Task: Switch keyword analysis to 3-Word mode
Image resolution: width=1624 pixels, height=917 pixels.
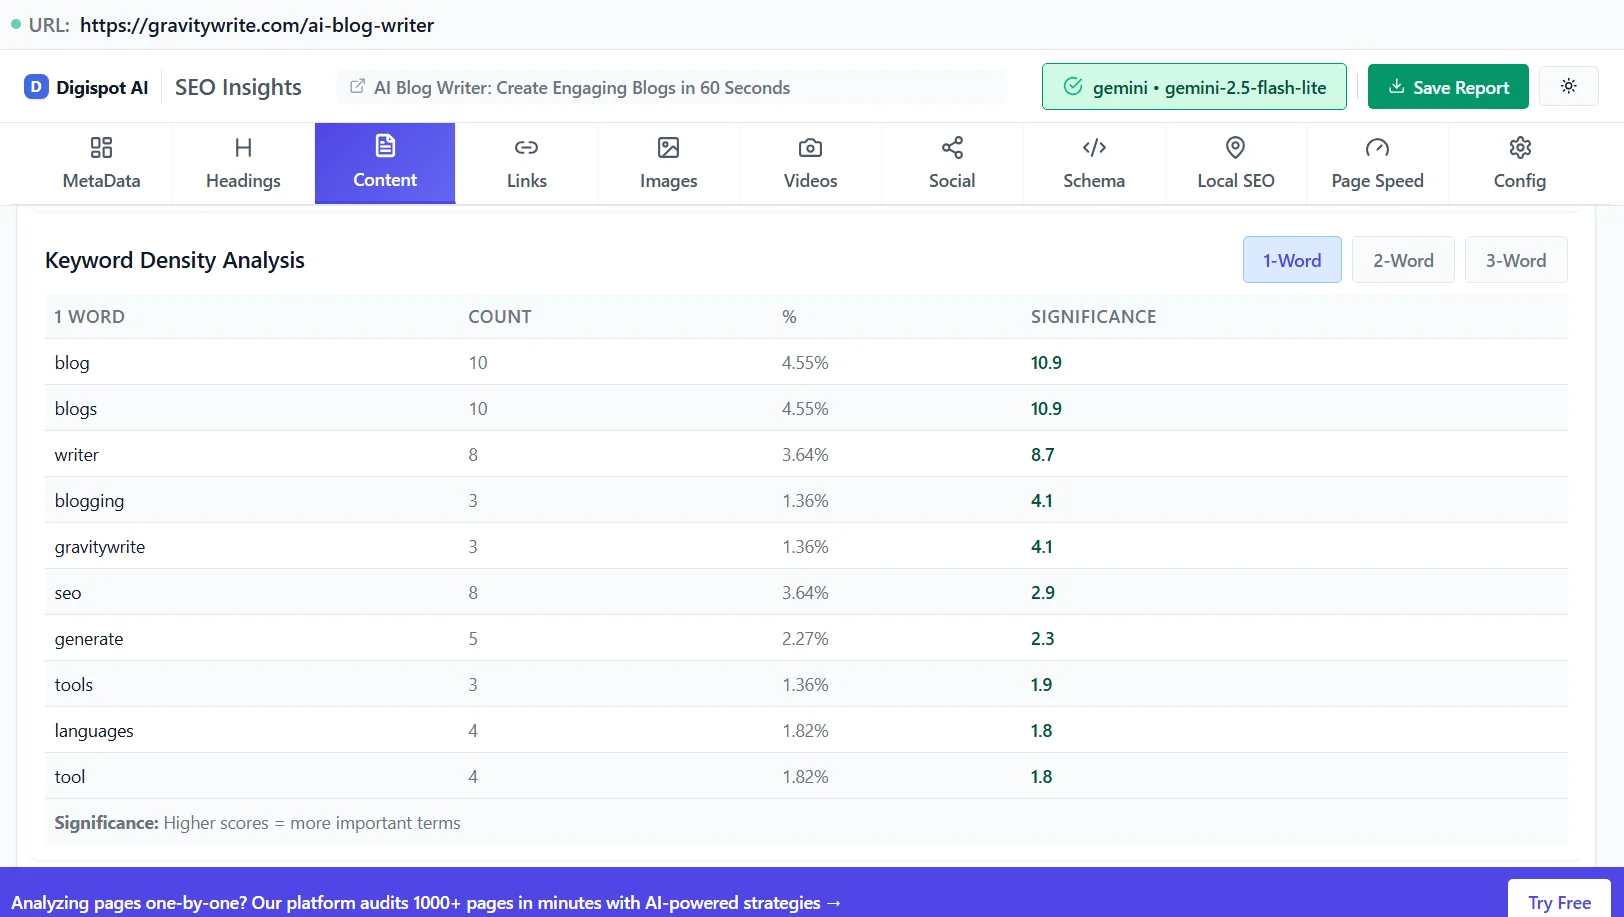Action: 1515,259
